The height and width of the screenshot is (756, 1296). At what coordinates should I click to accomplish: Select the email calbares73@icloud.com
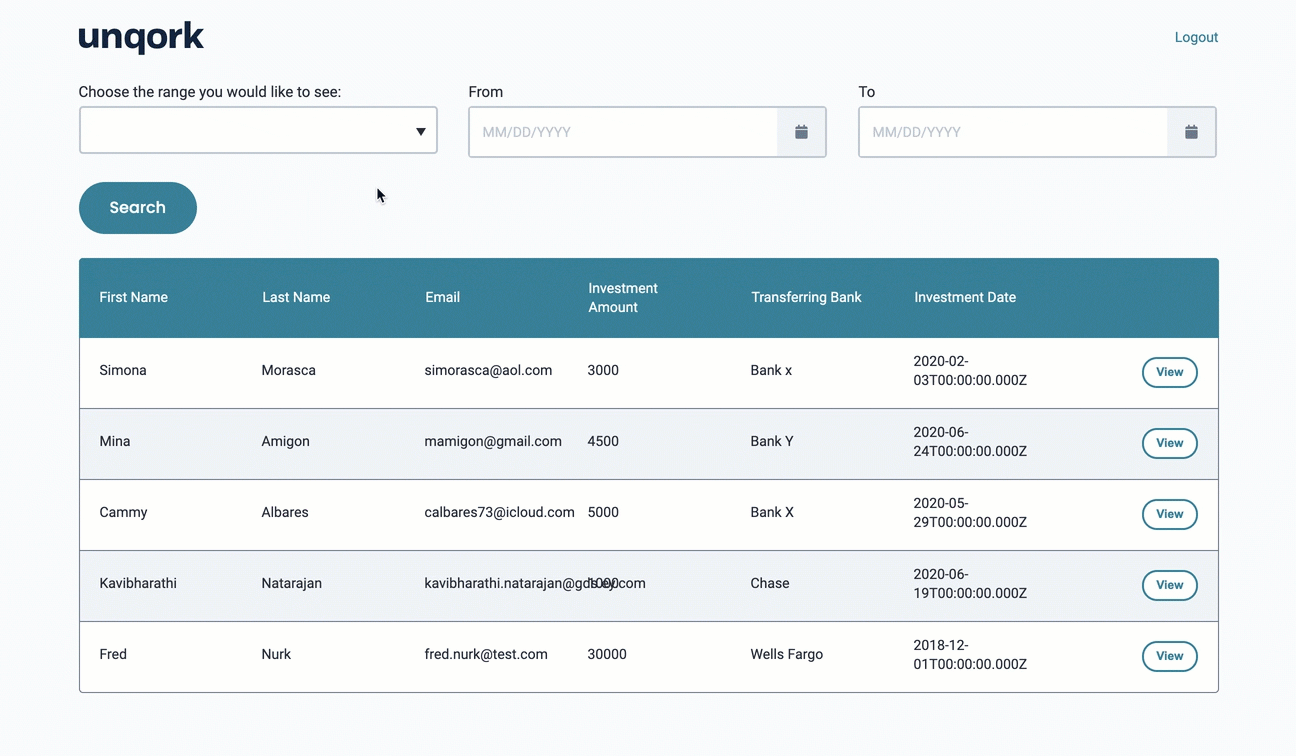coord(499,512)
